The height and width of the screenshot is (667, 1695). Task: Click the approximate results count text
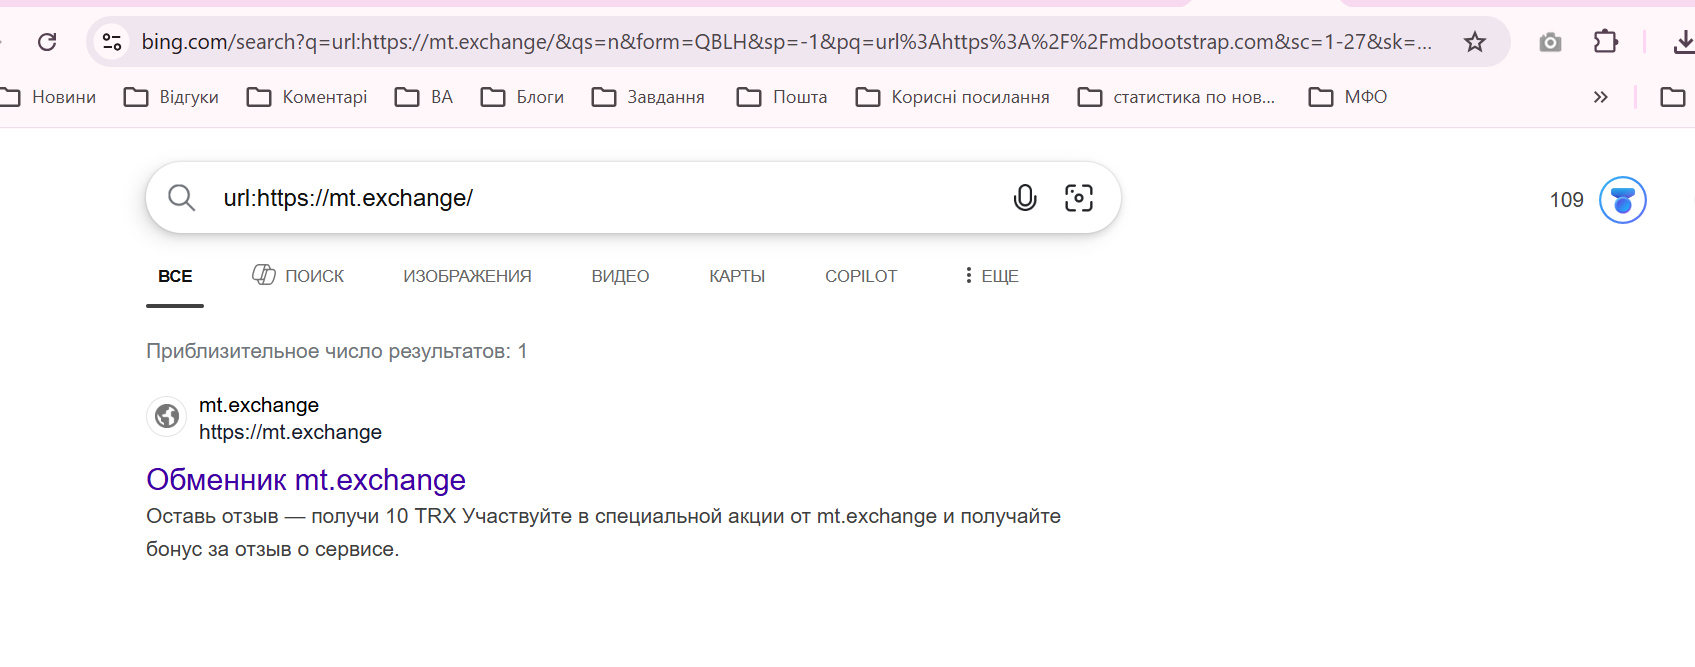(x=336, y=351)
